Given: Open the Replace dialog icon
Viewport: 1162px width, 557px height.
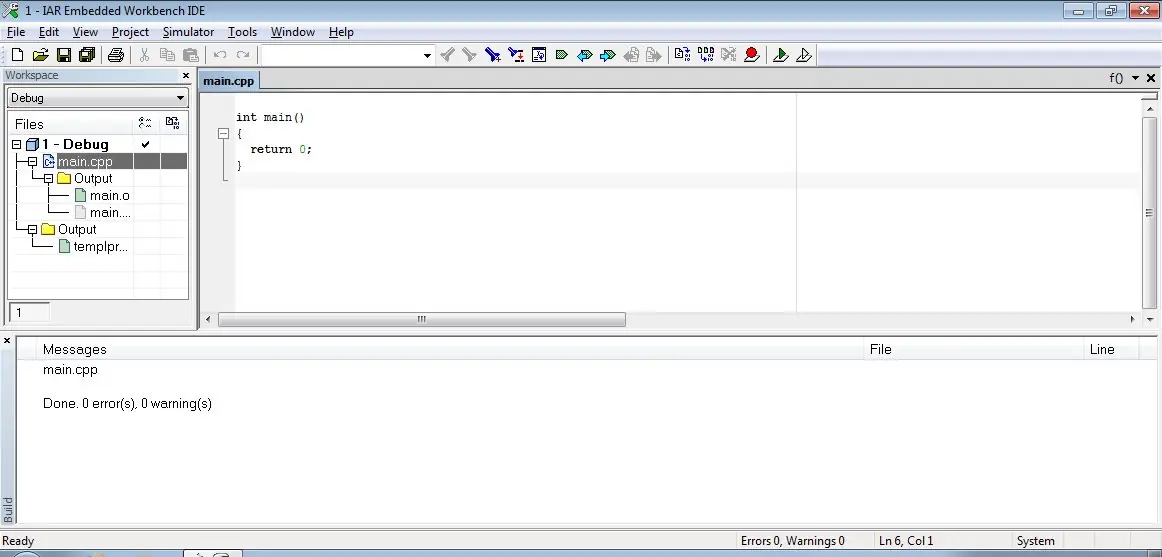Looking at the screenshot, I should [516, 55].
